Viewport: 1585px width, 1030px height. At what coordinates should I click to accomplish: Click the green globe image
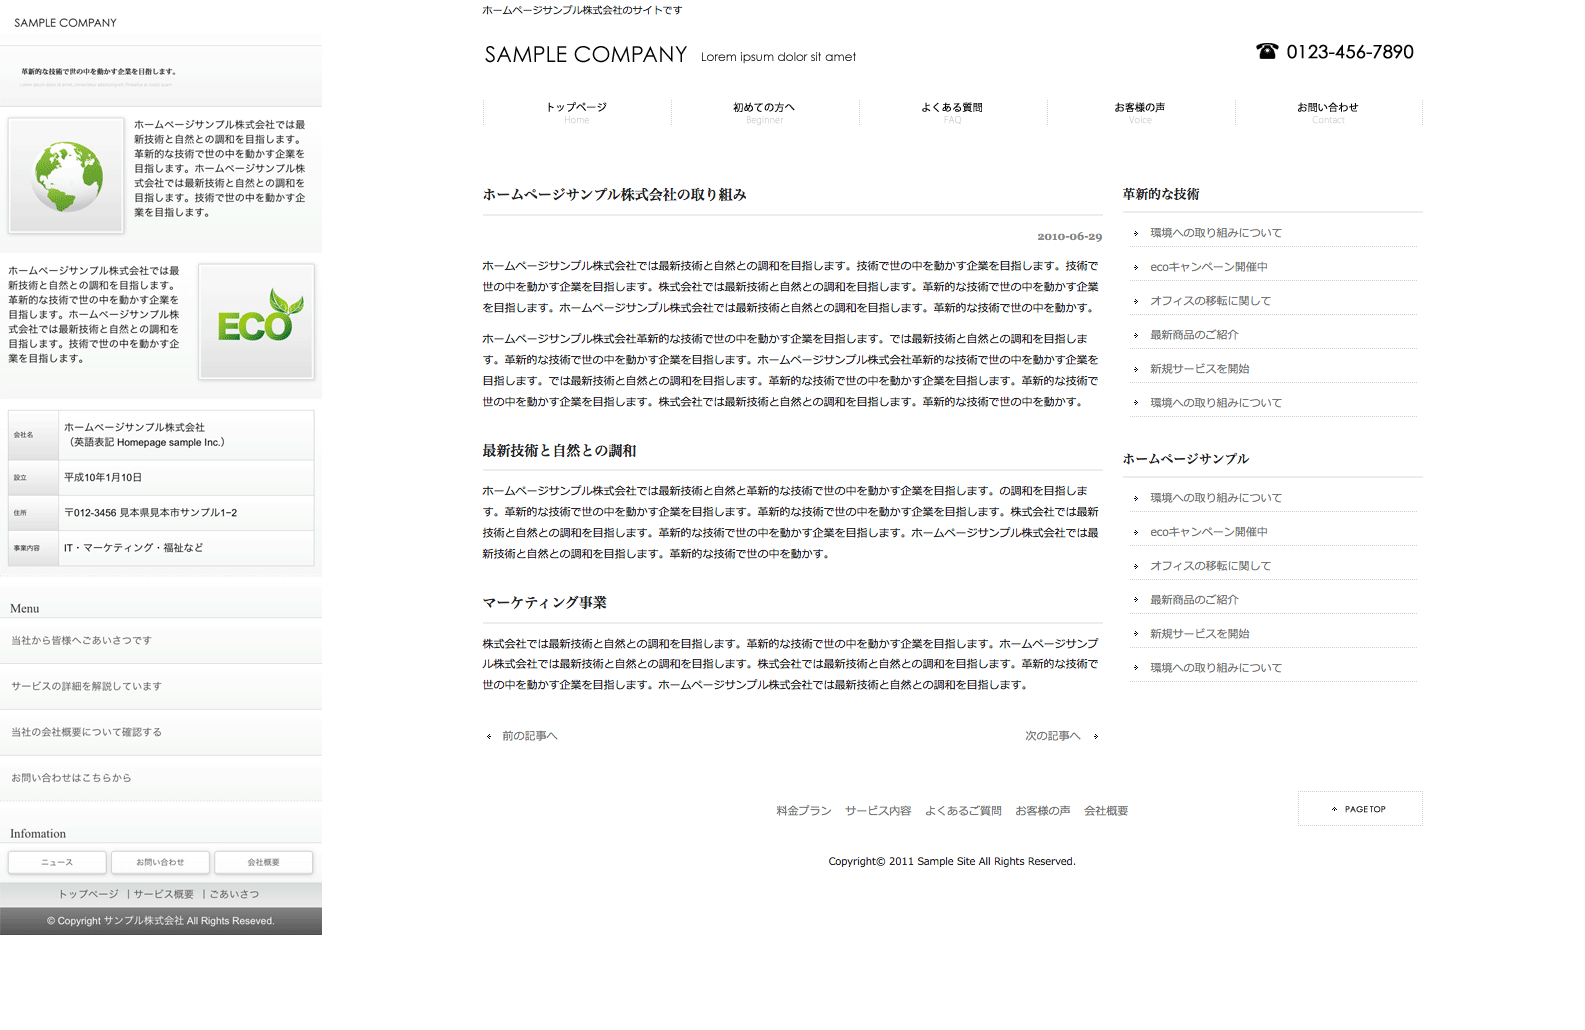67,176
